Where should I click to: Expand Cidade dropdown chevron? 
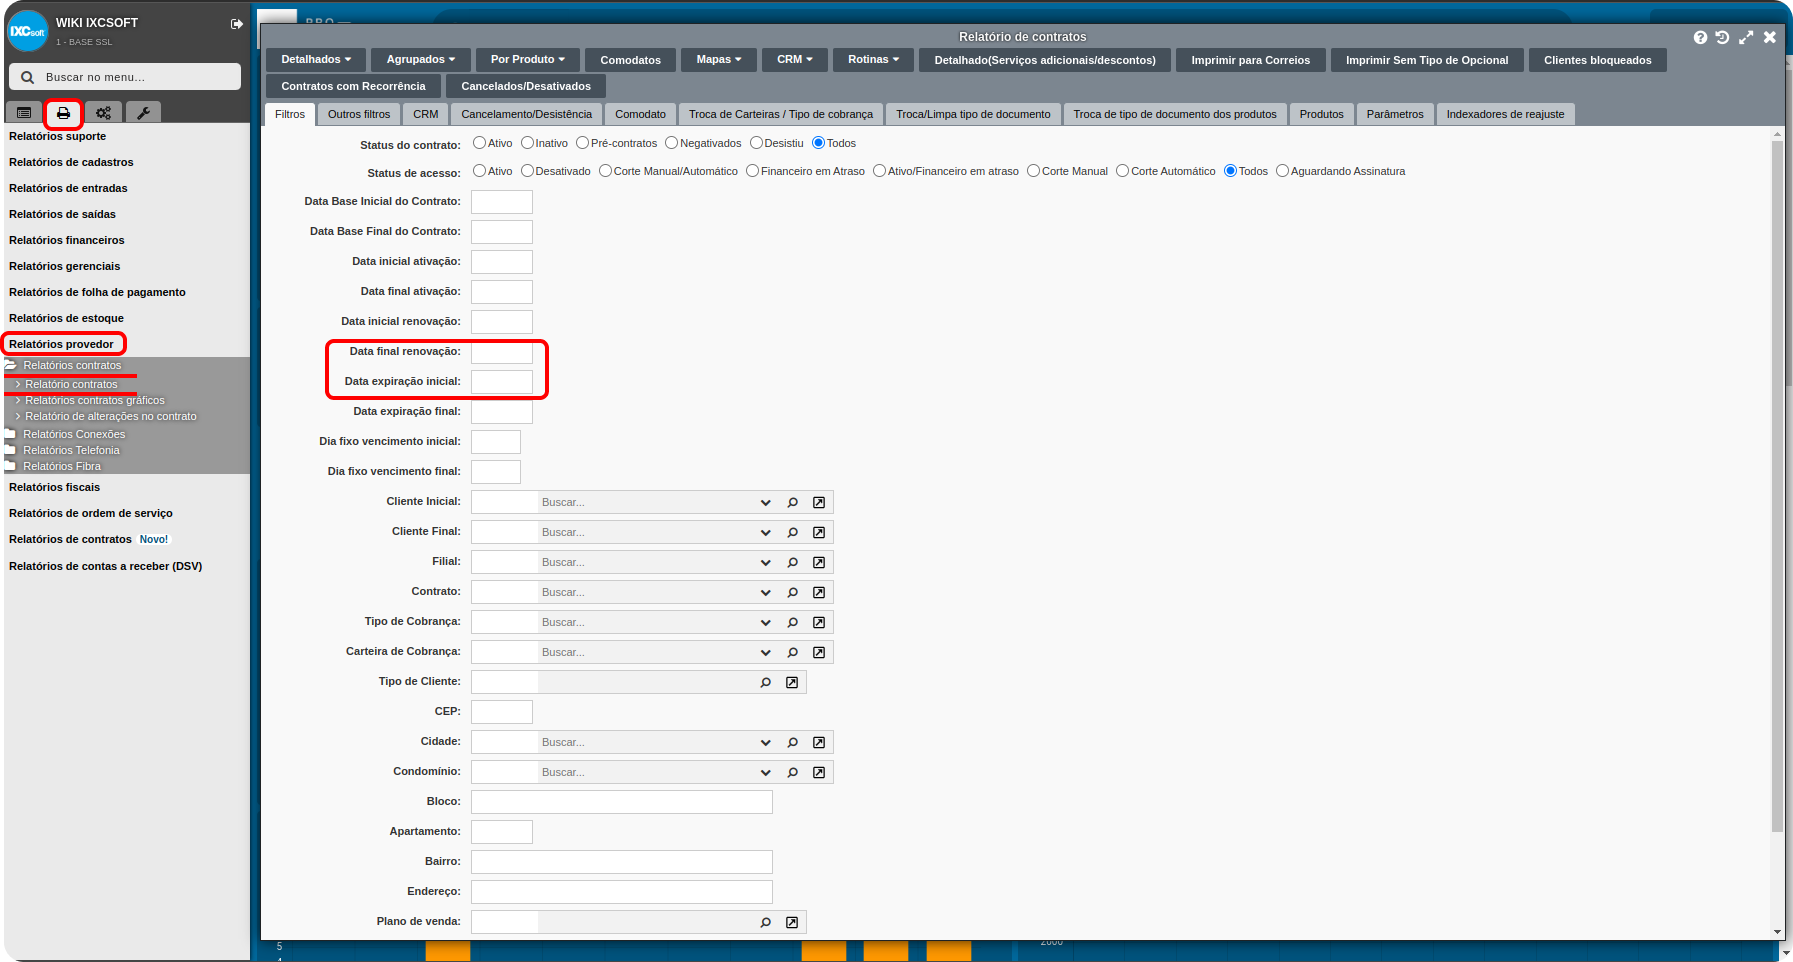pos(765,742)
